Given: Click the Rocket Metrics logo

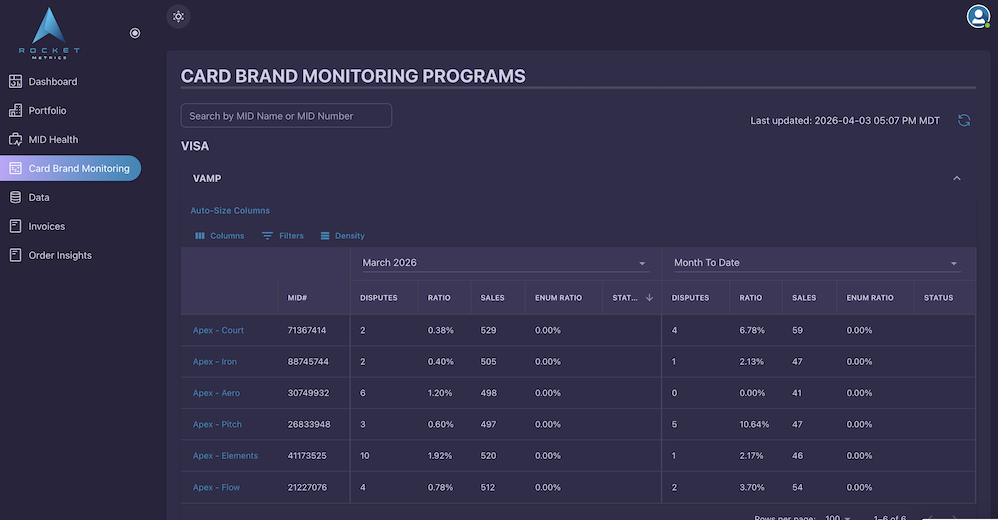Looking at the screenshot, I should point(49,34).
